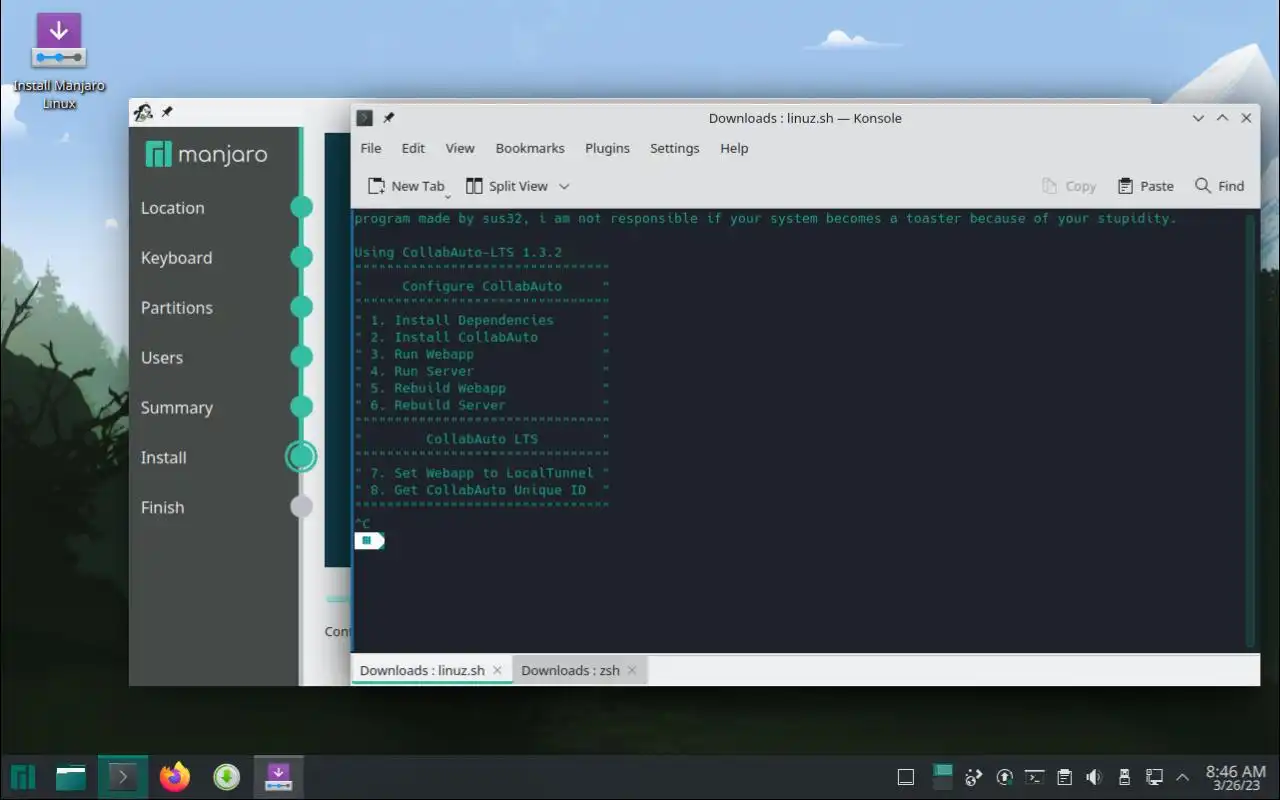Click the virtual desktop pager
This screenshot has height=800, width=1280.
point(942,777)
